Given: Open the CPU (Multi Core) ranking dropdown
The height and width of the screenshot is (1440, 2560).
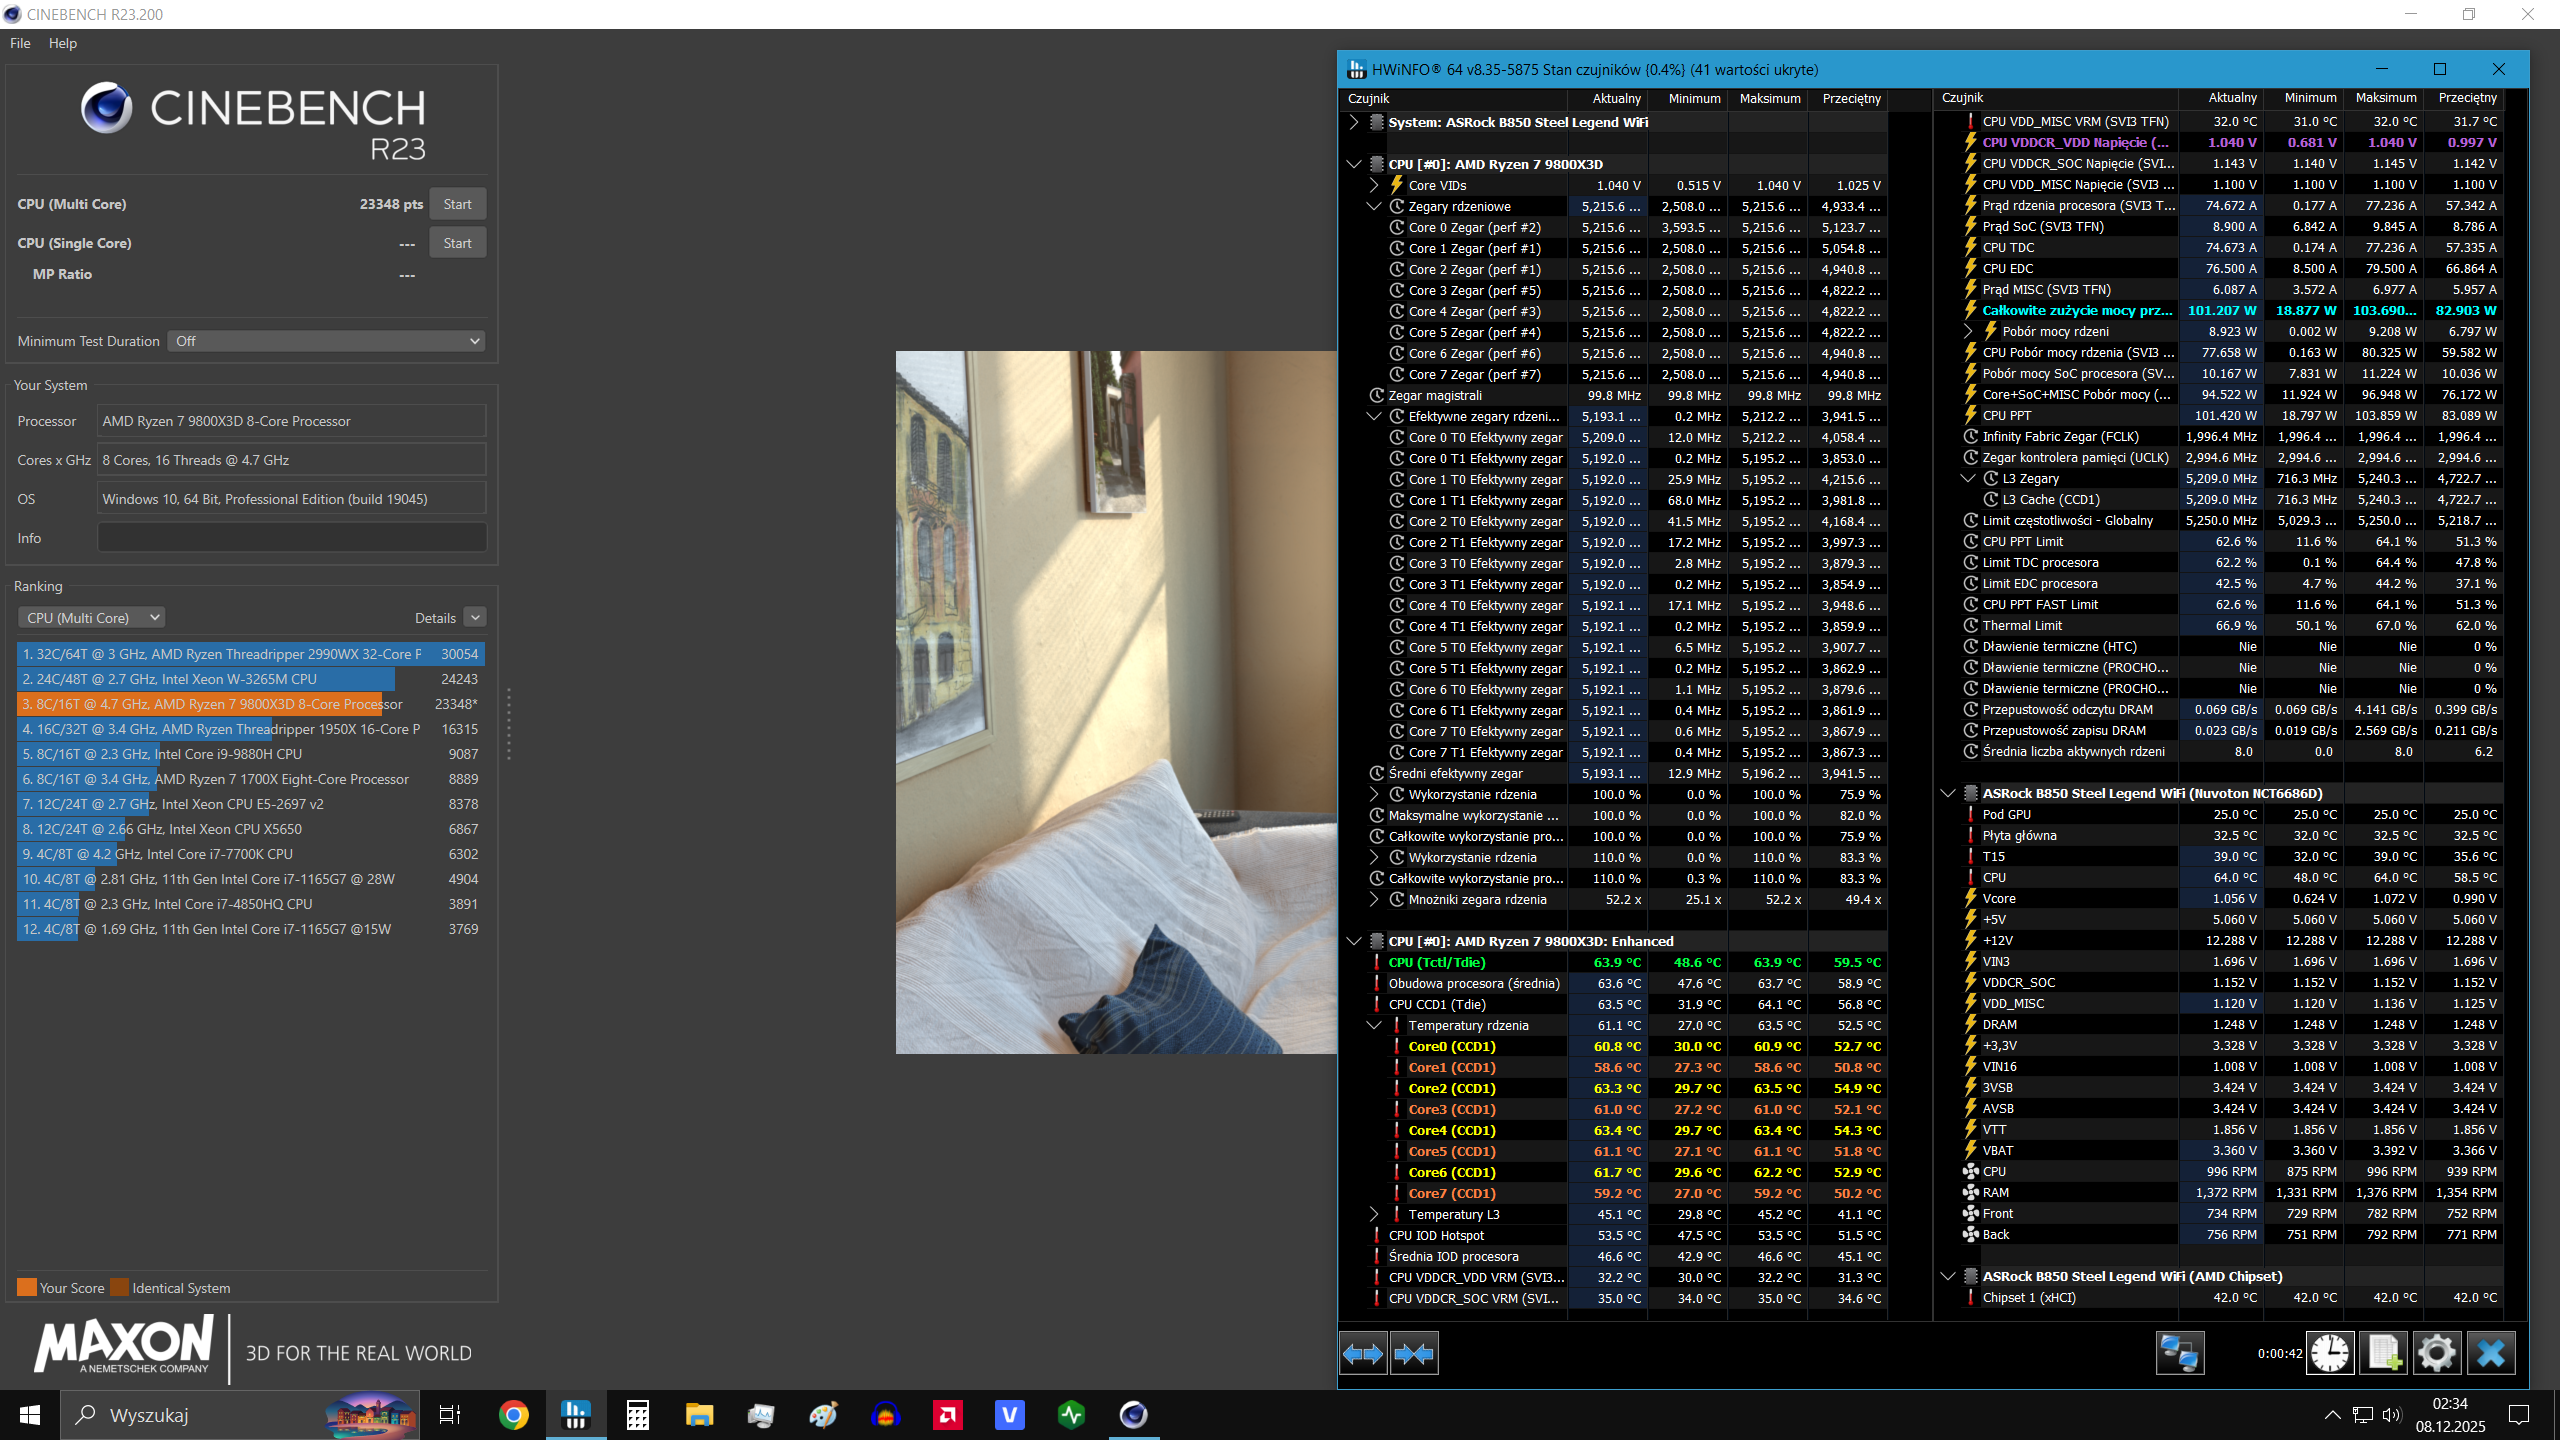Looking at the screenshot, I should click(92, 618).
